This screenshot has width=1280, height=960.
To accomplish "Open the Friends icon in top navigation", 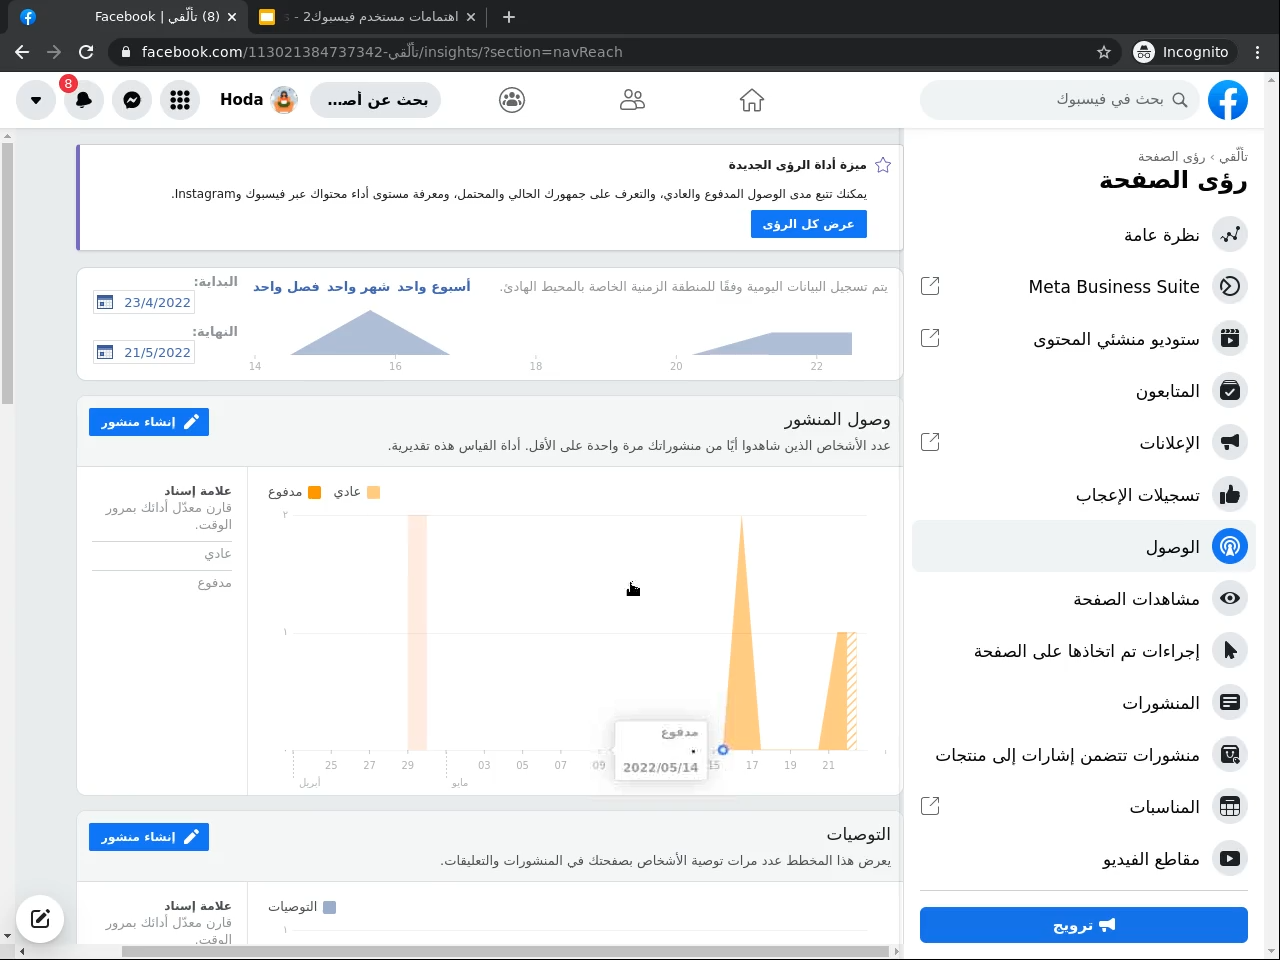I will point(632,100).
